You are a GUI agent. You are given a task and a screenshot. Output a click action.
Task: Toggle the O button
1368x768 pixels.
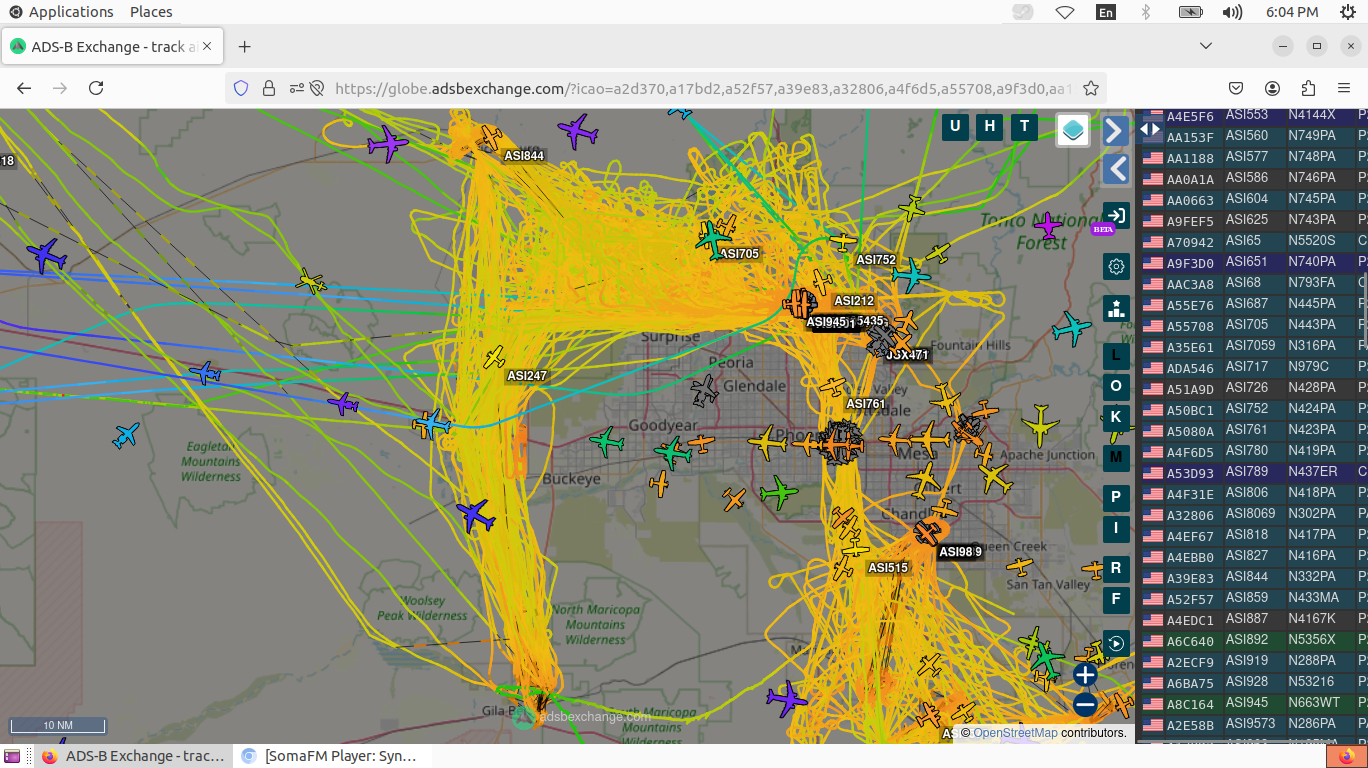tap(1116, 386)
